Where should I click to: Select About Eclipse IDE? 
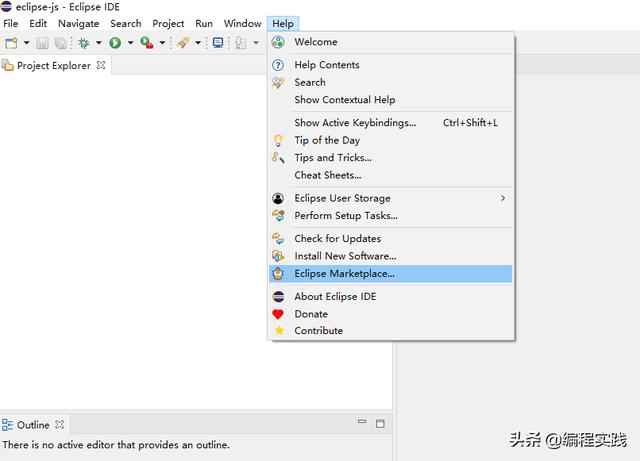(391, 296)
